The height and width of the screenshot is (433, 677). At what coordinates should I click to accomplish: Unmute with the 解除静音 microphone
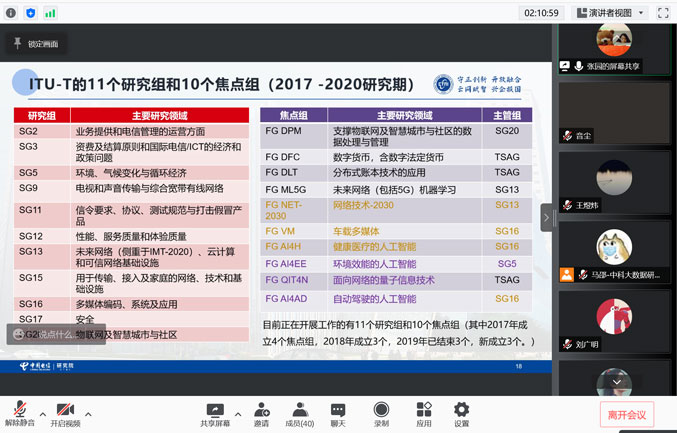tap(19, 414)
